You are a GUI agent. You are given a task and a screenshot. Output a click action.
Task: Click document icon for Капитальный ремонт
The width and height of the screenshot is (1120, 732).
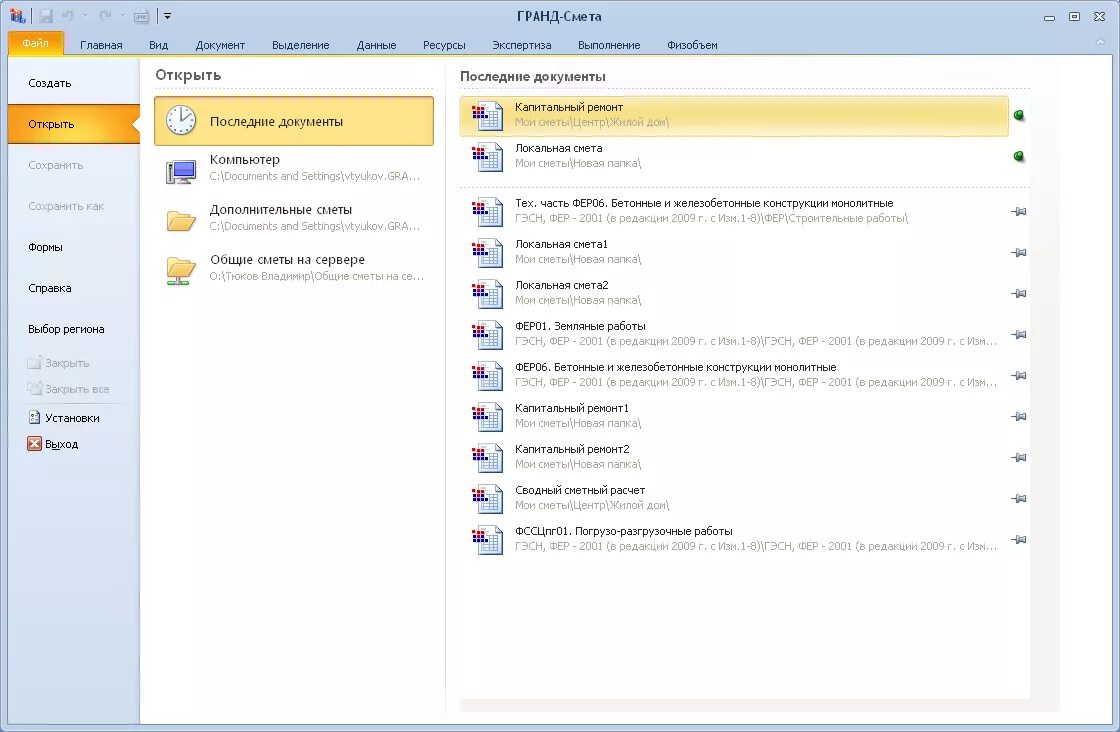(x=487, y=116)
